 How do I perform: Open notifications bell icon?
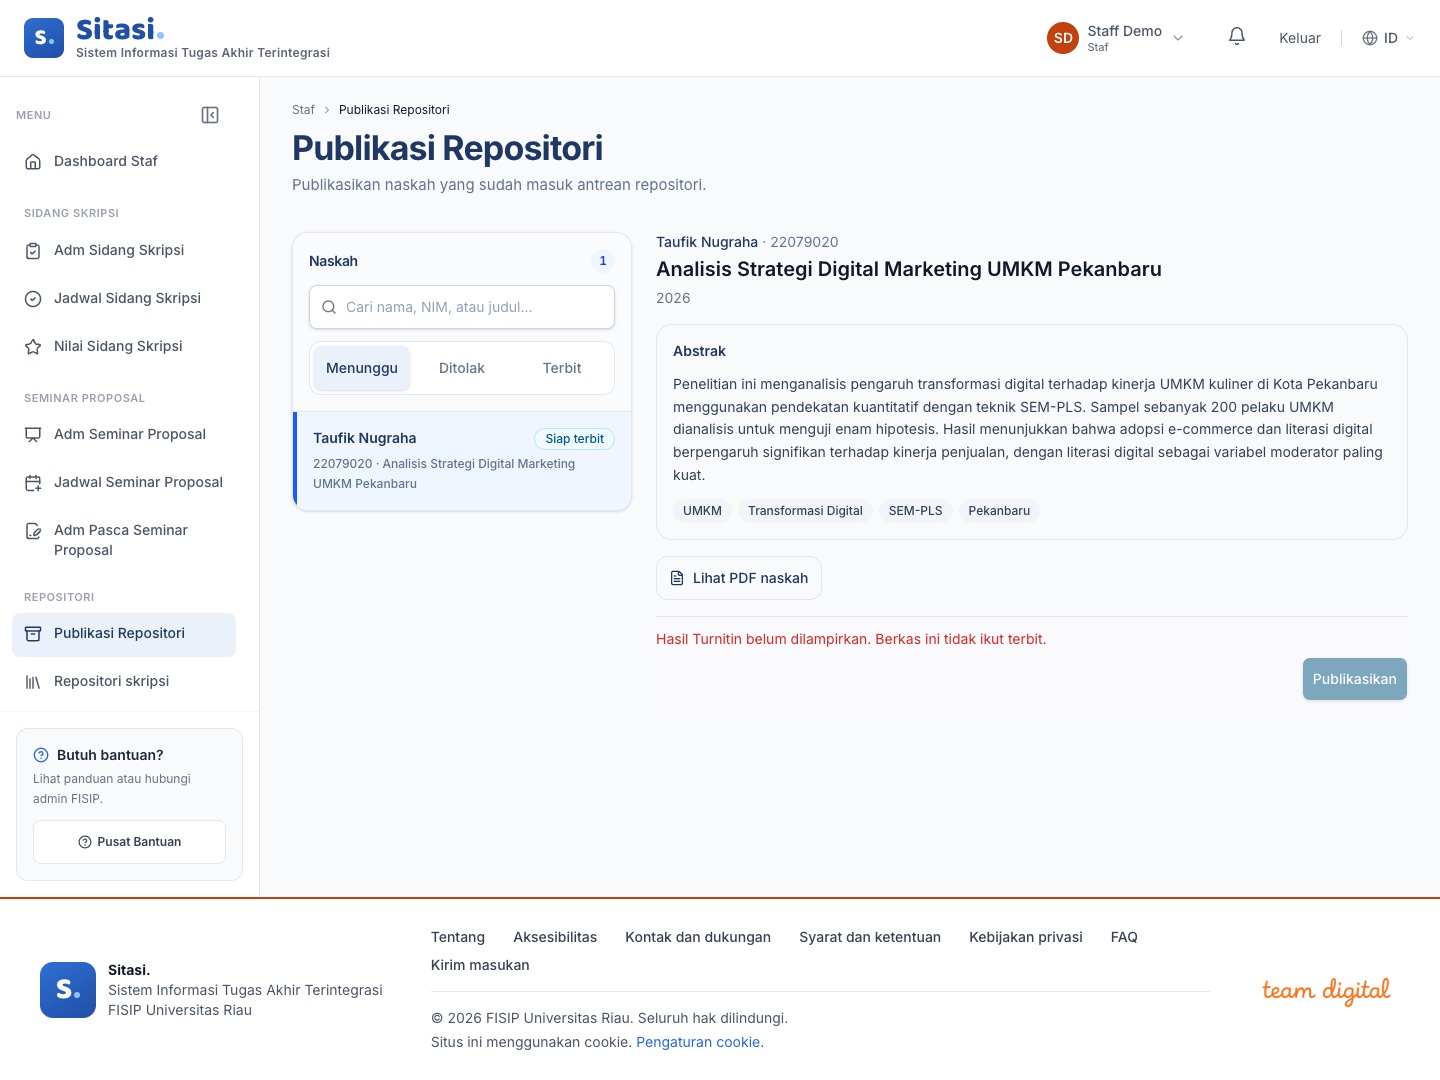click(x=1237, y=37)
